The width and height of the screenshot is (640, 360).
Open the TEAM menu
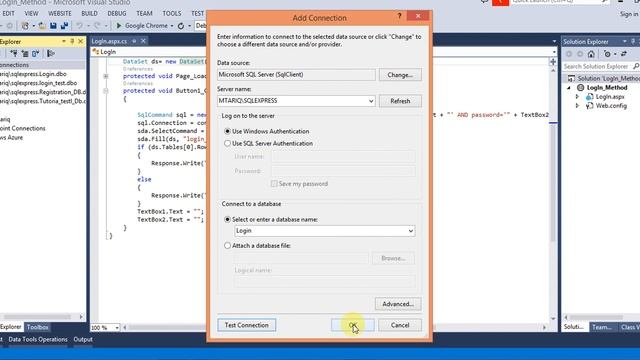[144, 13]
